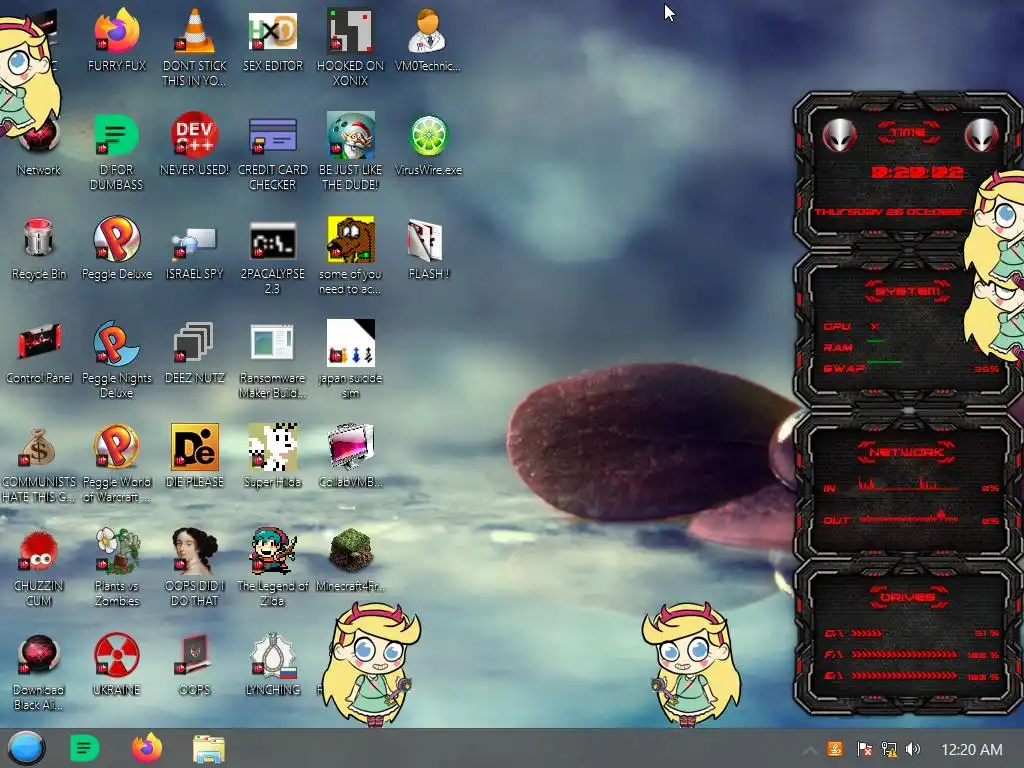Click the left alien head in the Time widget

(839, 135)
